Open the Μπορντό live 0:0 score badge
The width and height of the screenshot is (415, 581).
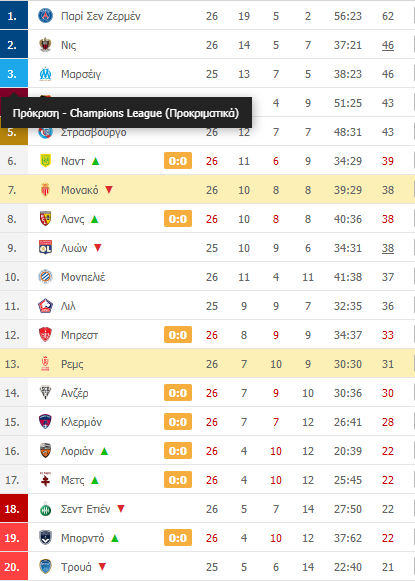click(178, 538)
